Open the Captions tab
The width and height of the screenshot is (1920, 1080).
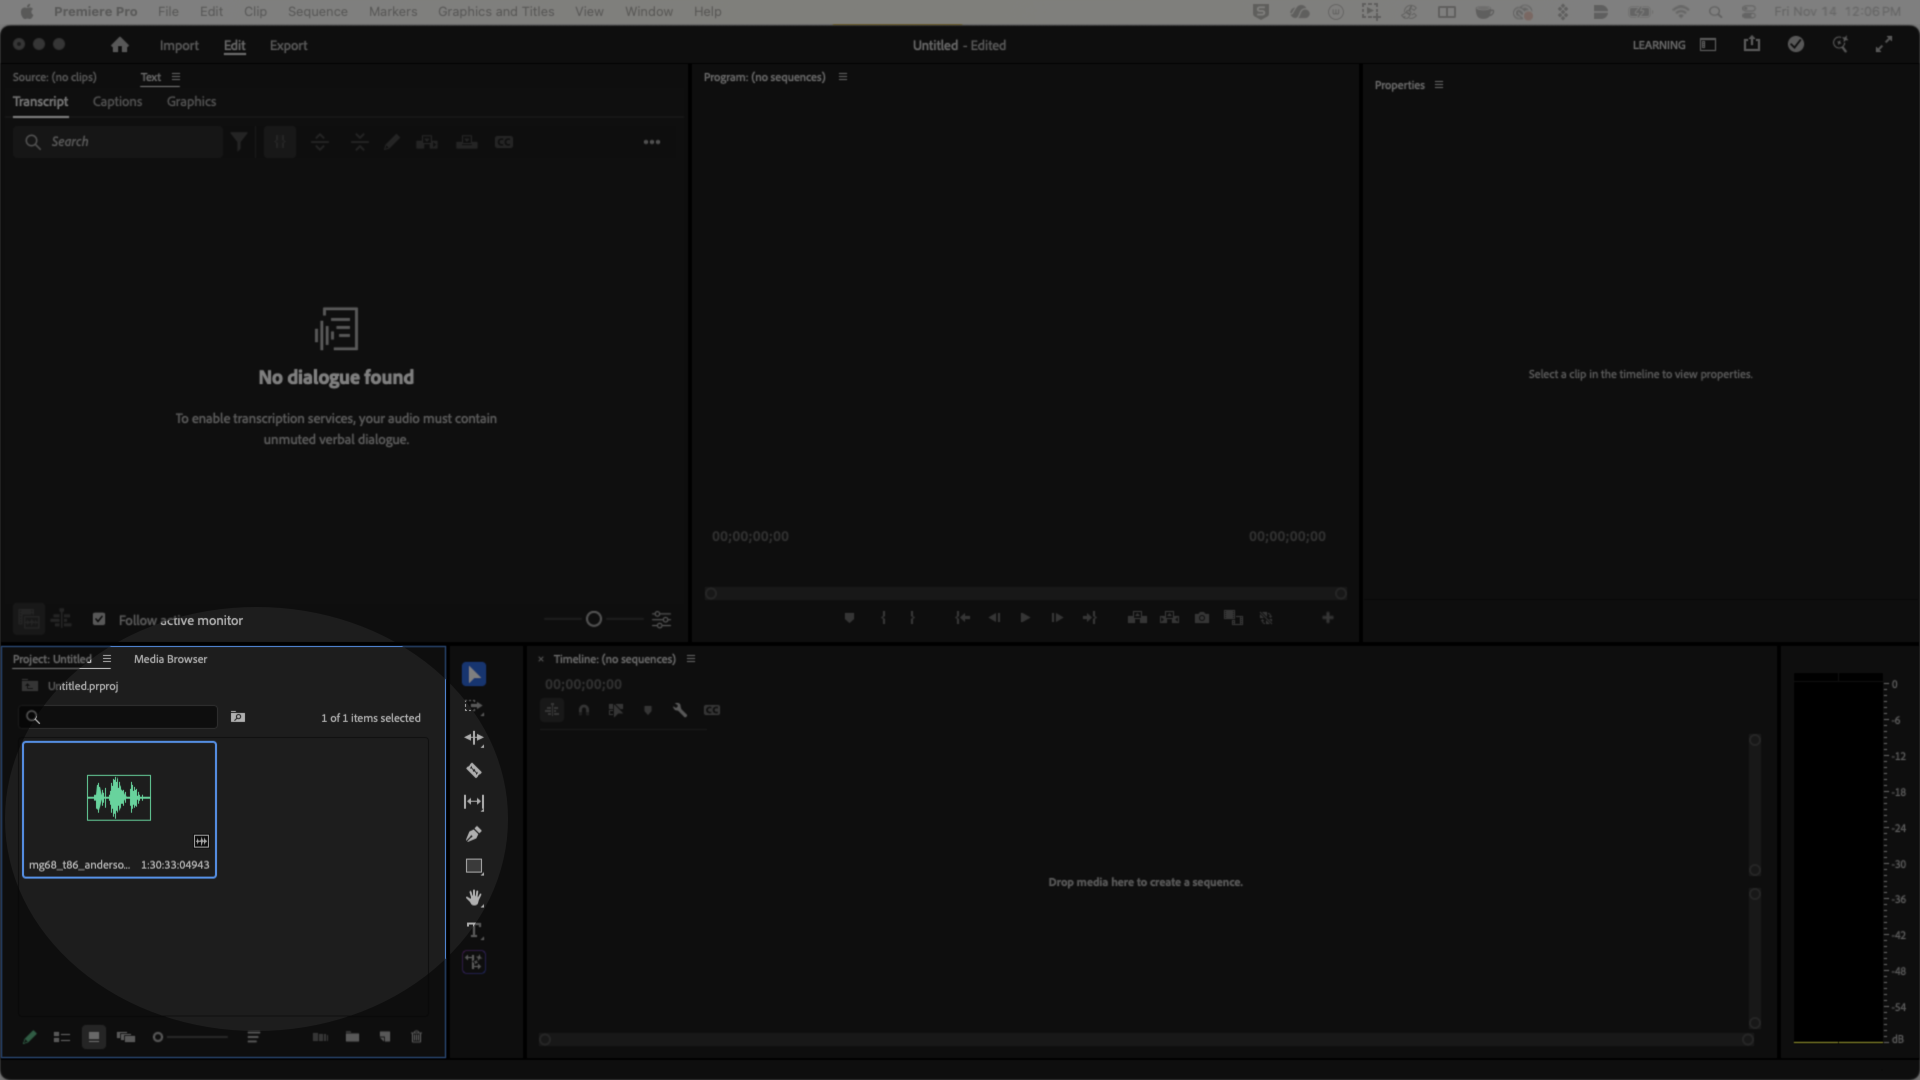pos(117,102)
